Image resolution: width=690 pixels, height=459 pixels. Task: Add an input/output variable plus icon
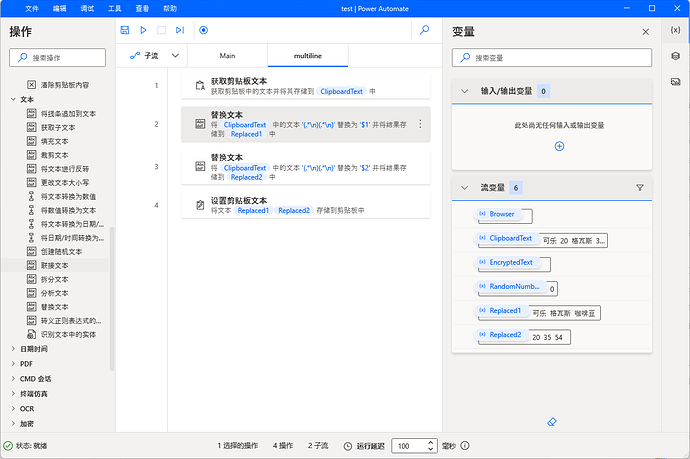tap(559, 146)
